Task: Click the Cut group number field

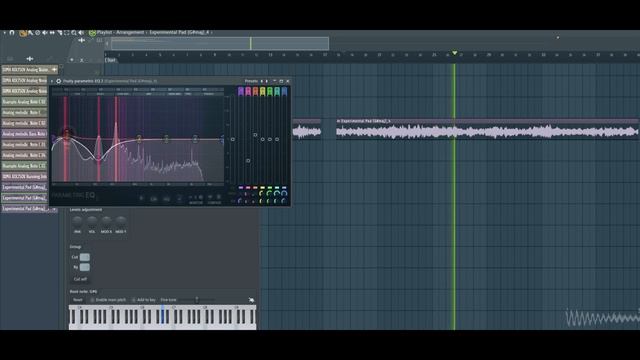Action: 84,257
